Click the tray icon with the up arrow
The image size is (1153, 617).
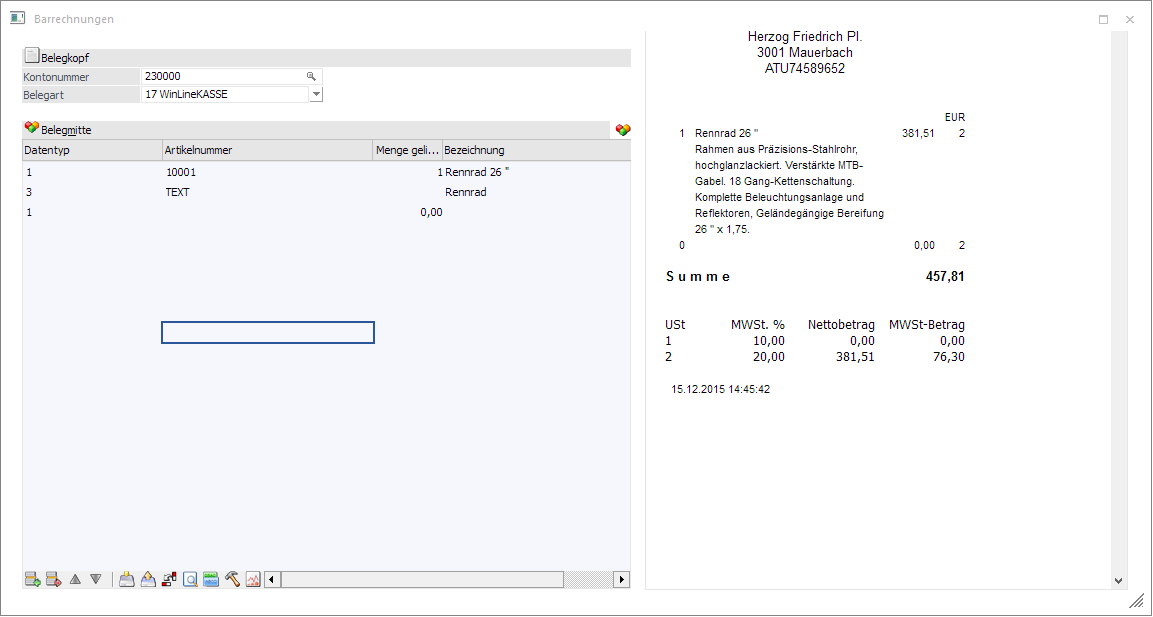(x=148, y=579)
